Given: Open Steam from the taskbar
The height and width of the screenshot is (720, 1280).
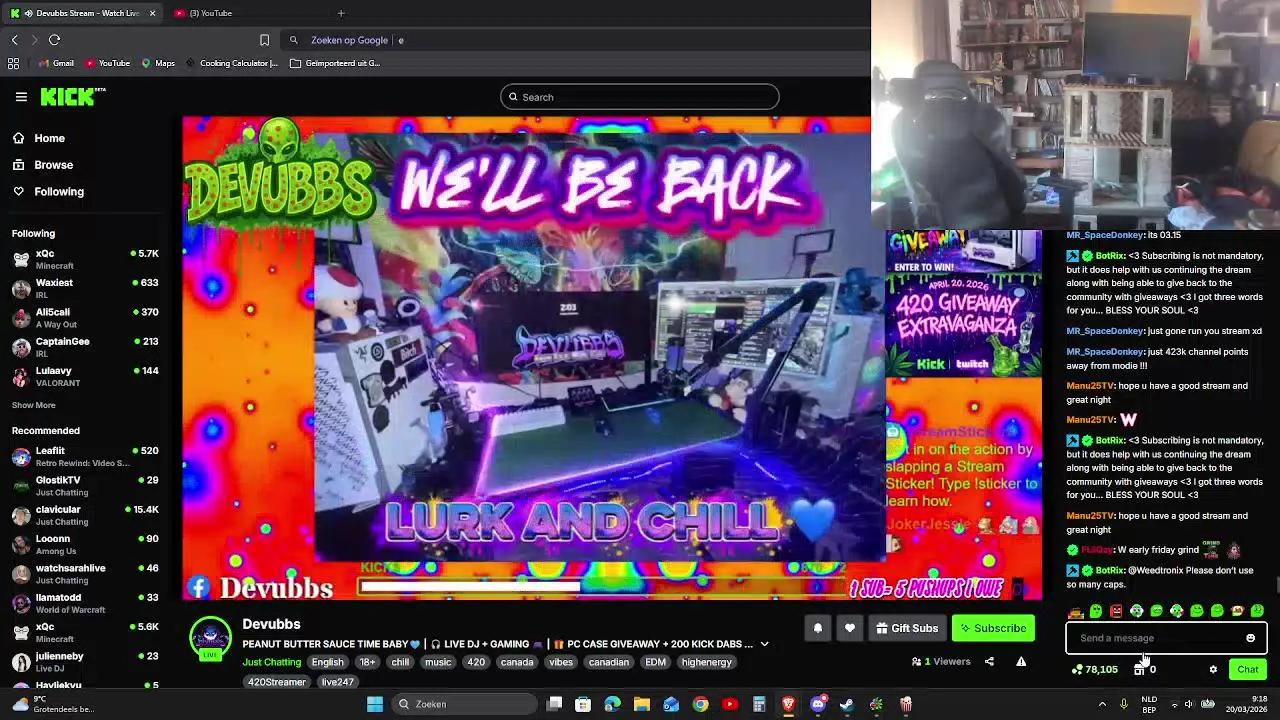Looking at the screenshot, I should pyautogui.click(x=847, y=704).
